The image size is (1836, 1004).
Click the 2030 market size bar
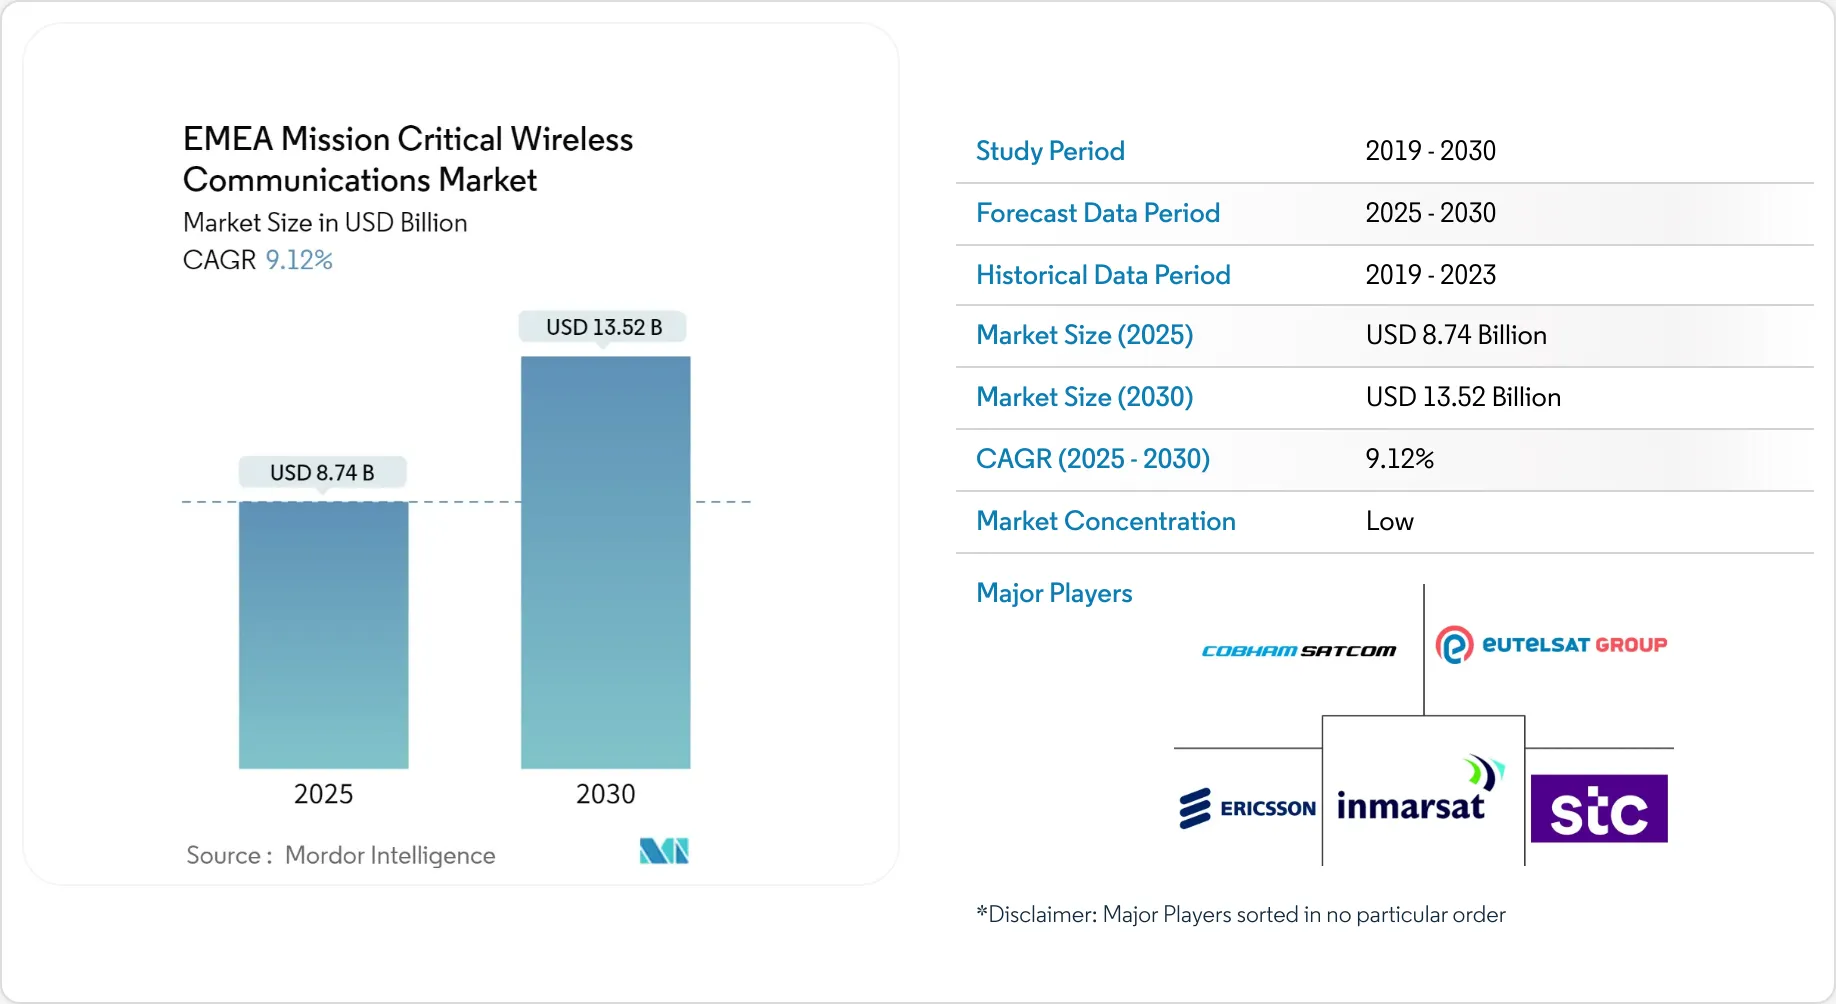pyautogui.click(x=605, y=562)
